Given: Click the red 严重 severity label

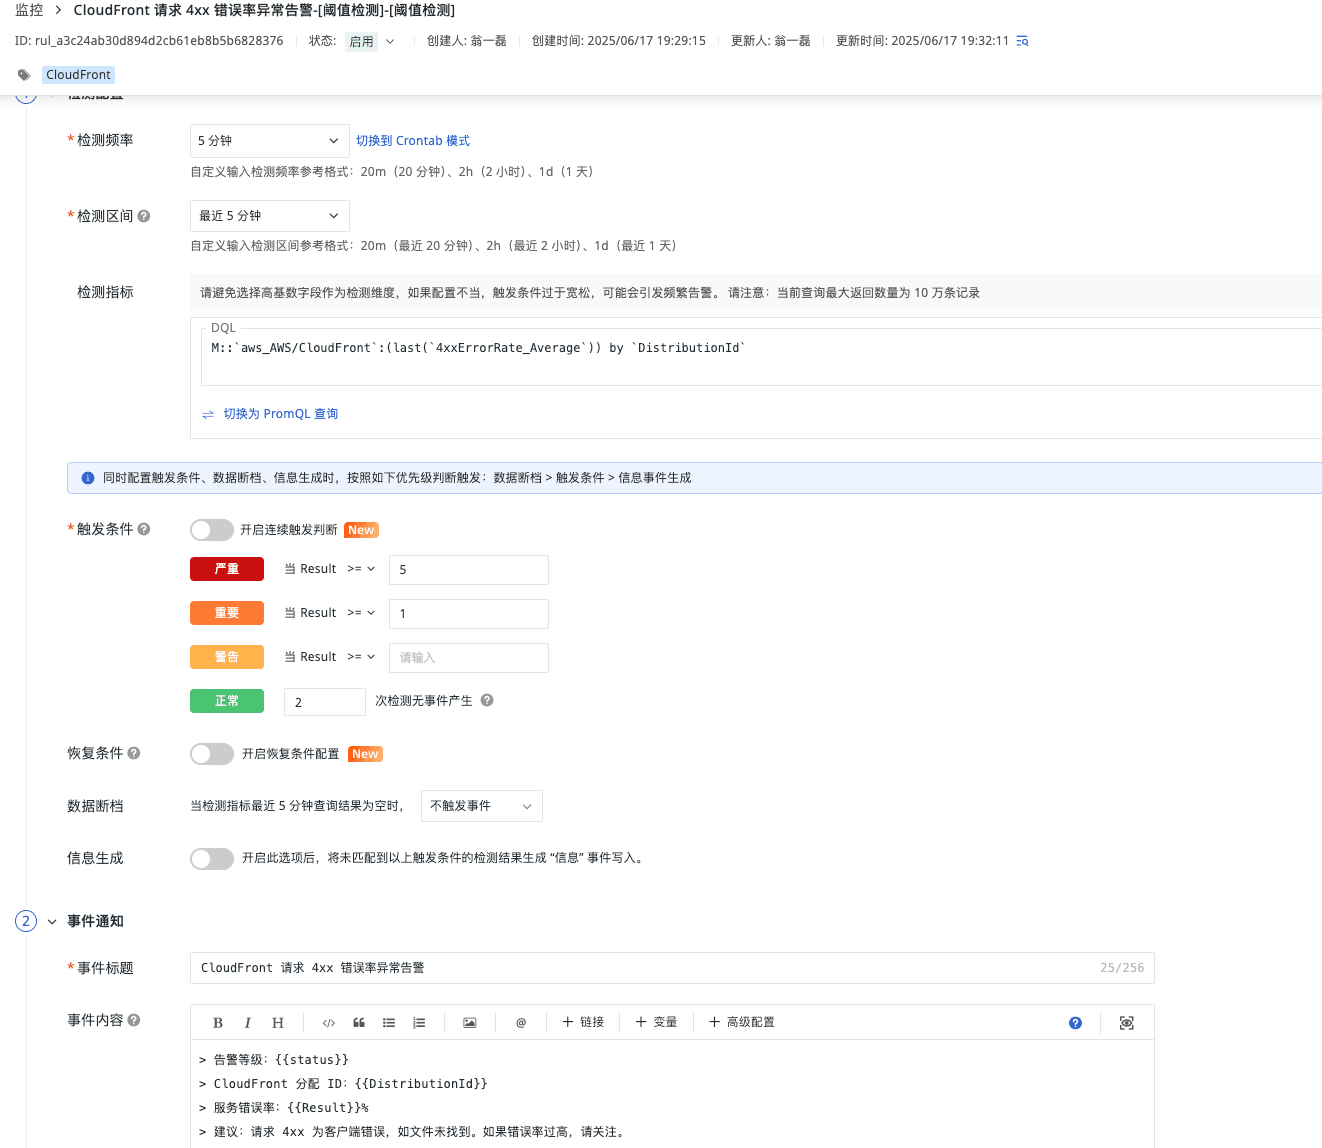Looking at the screenshot, I should (x=227, y=569).
